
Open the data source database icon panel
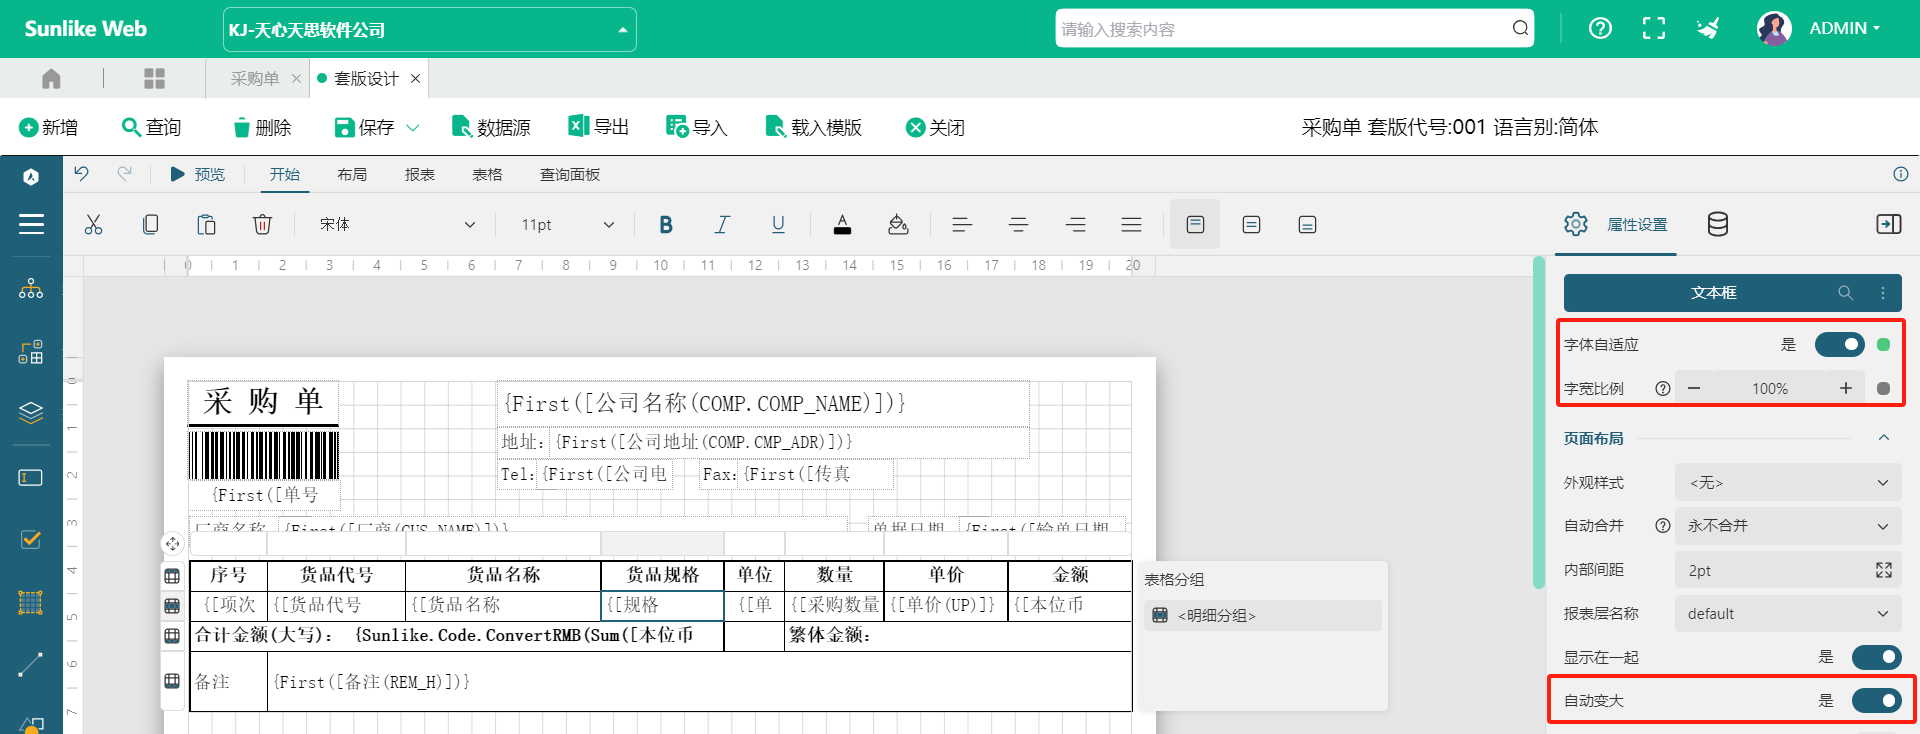pos(1717,224)
